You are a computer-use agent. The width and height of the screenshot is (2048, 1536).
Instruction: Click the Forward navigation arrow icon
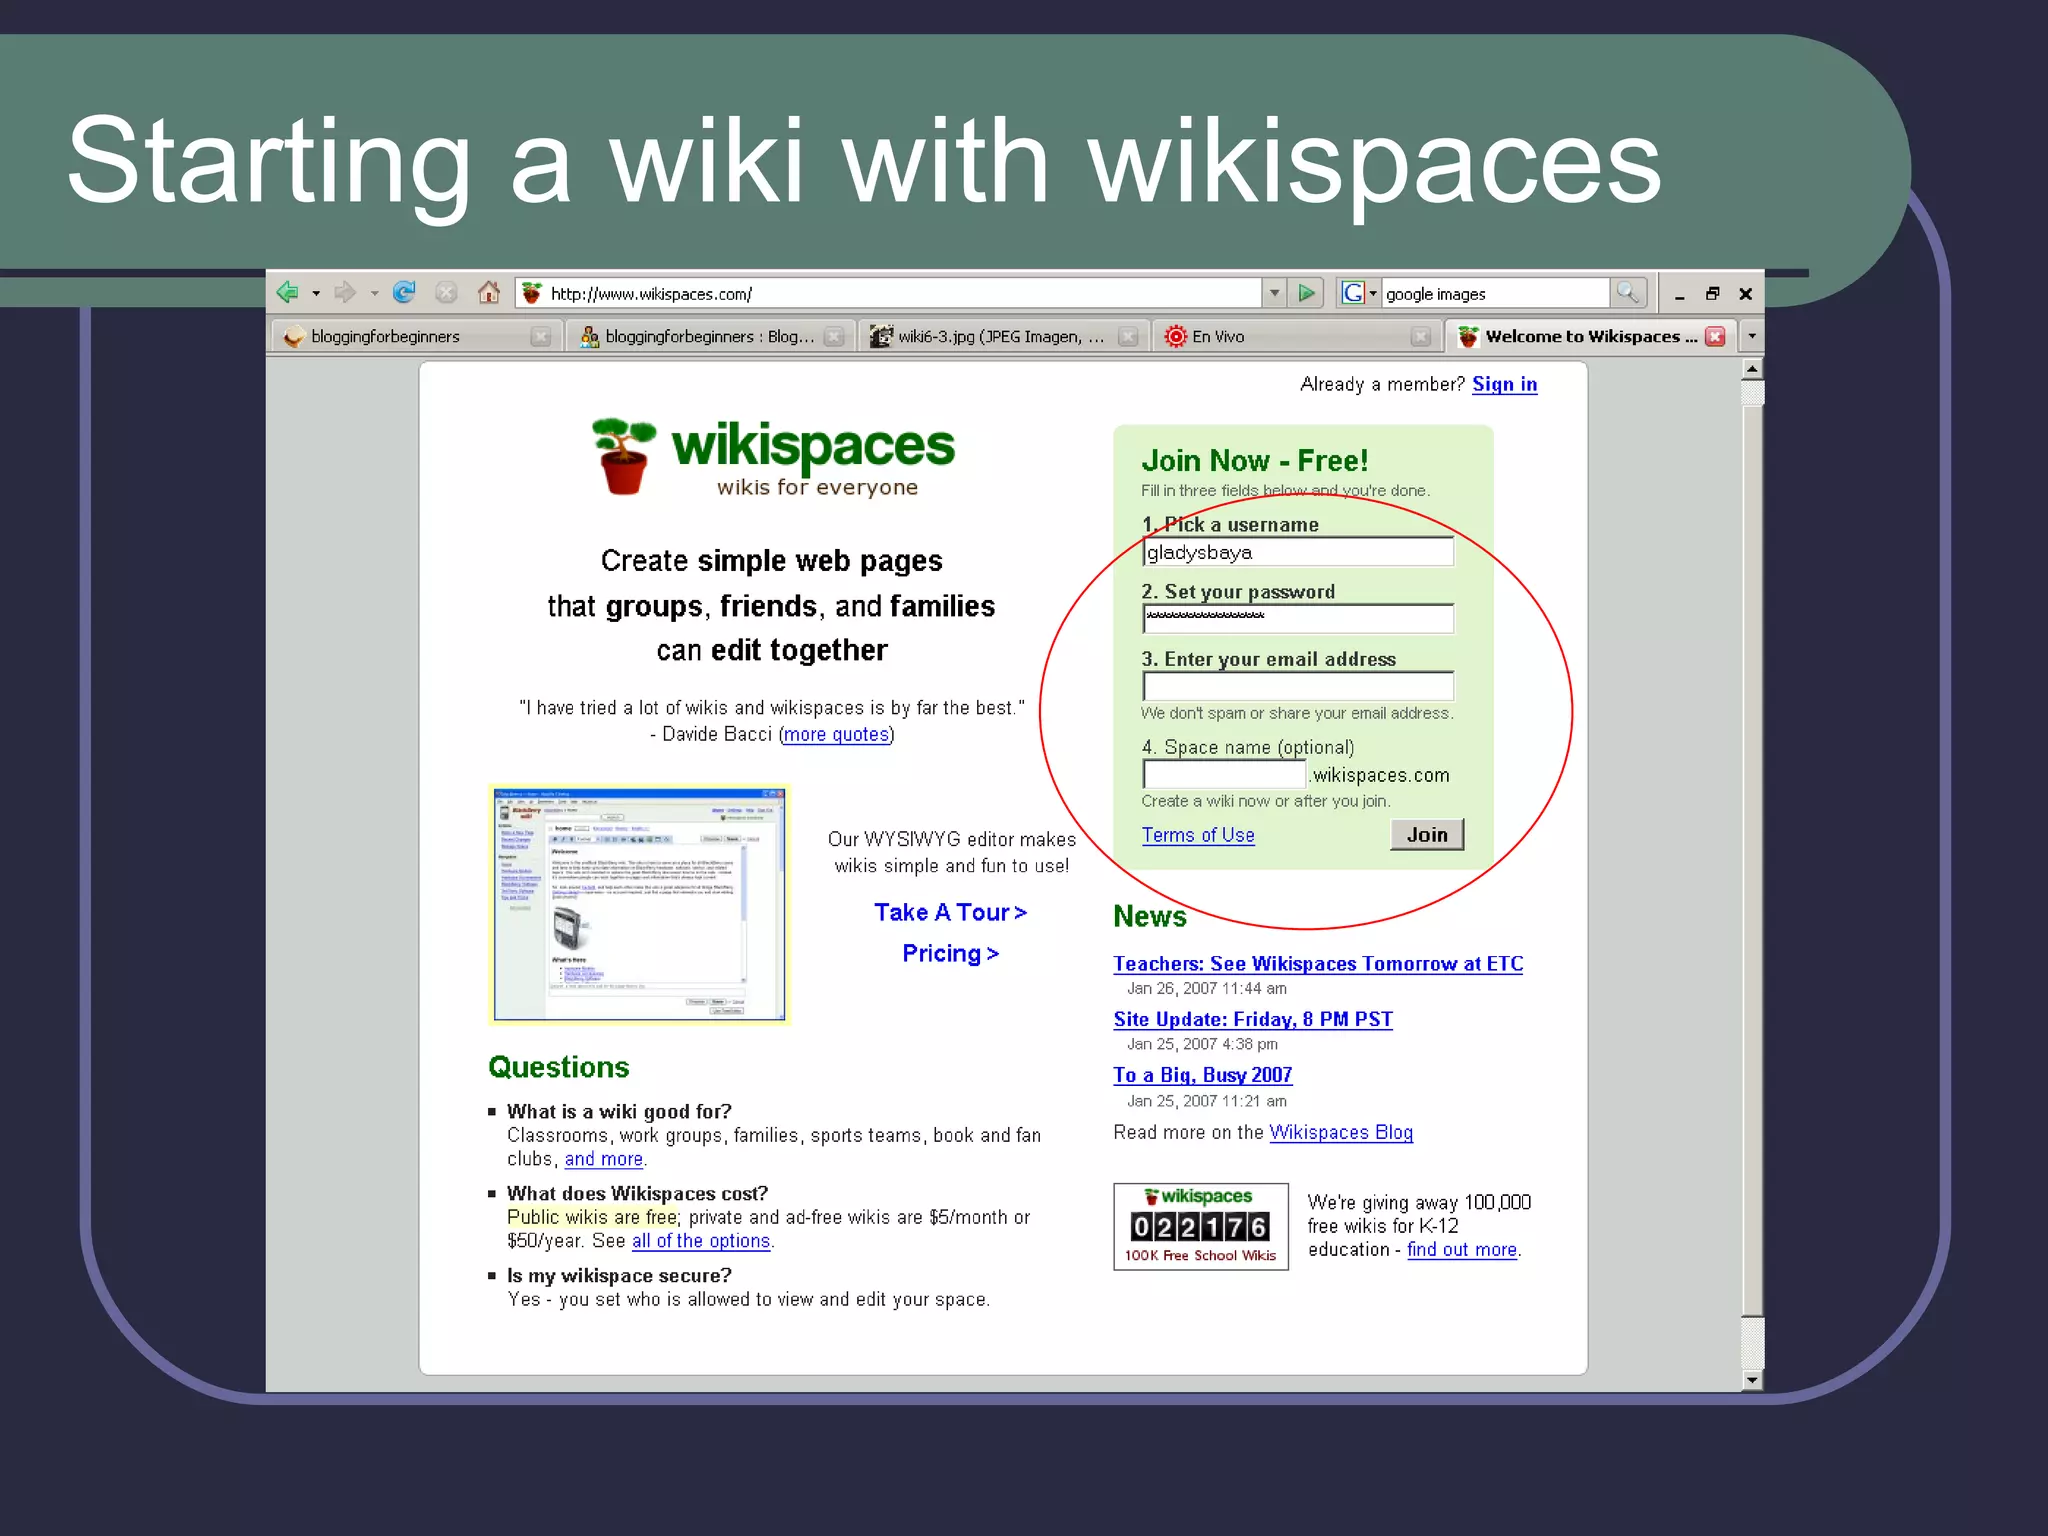(x=345, y=293)
